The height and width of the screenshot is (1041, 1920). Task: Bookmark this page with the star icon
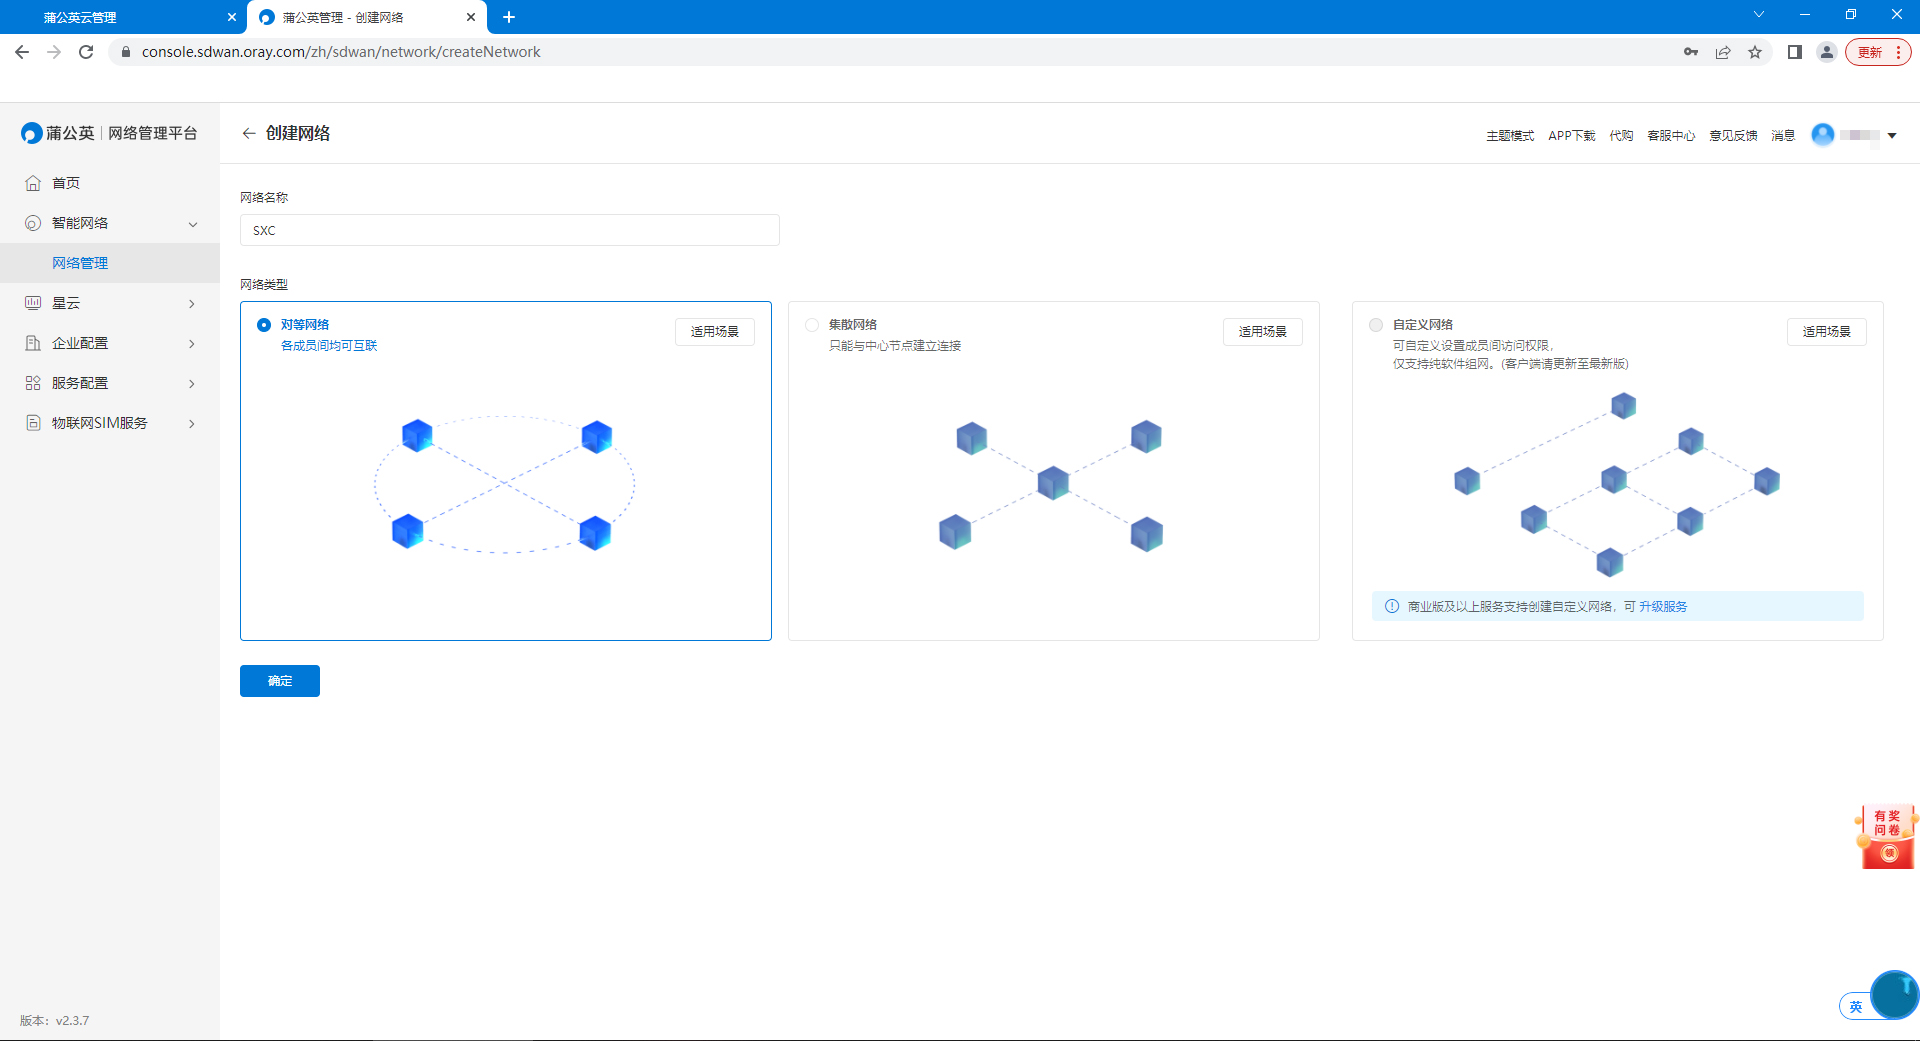(x=1755, y=52)
